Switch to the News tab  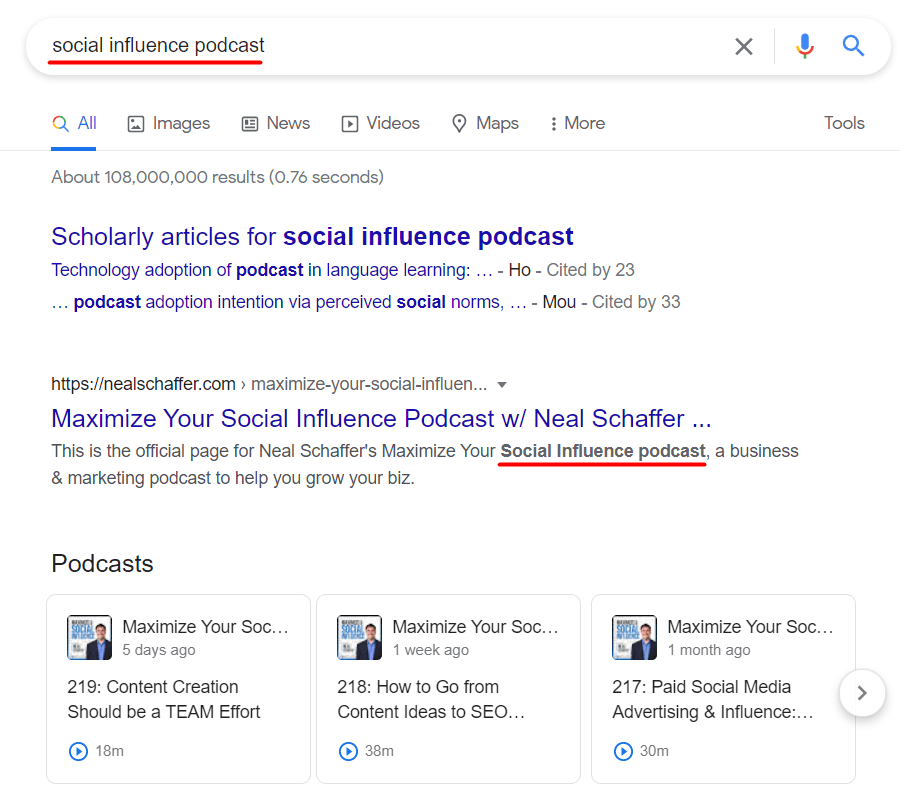tap(276, 123)
